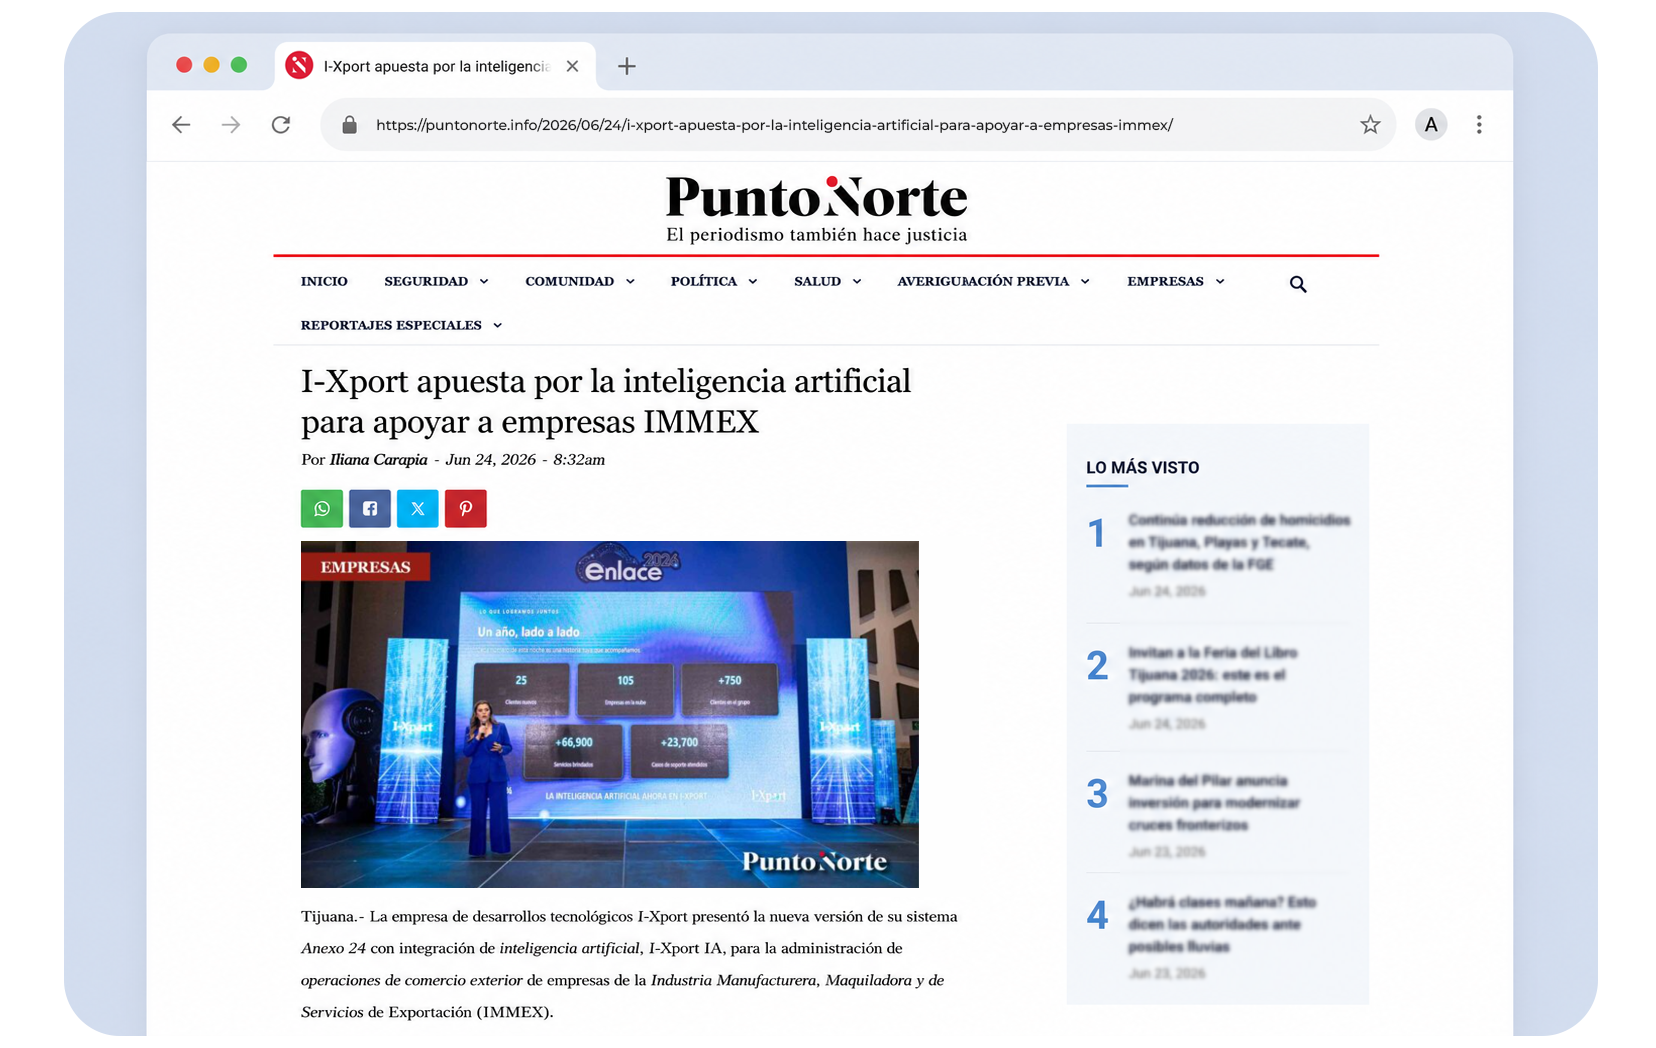Click the "Jun 24, 2026" article byline date
Viewport: 1656px width, 1048px height.
pos(491,460)
